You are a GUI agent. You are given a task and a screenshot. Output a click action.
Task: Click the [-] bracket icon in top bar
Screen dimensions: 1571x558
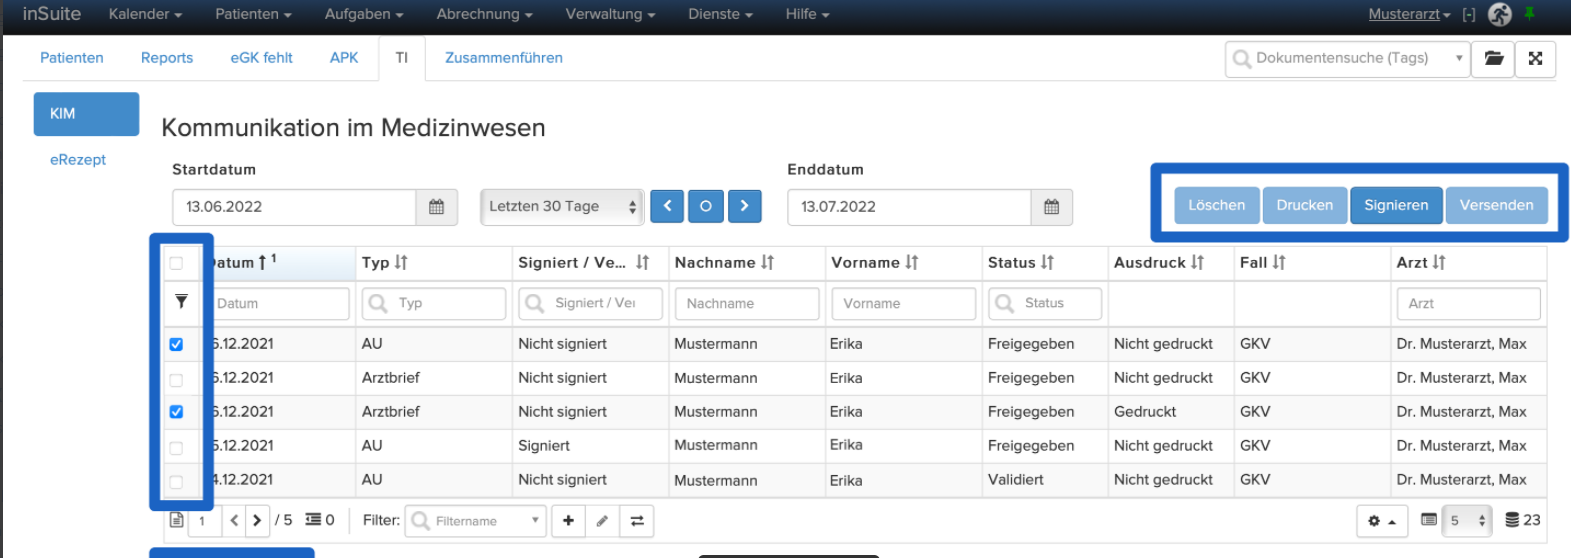point(1469,14)
